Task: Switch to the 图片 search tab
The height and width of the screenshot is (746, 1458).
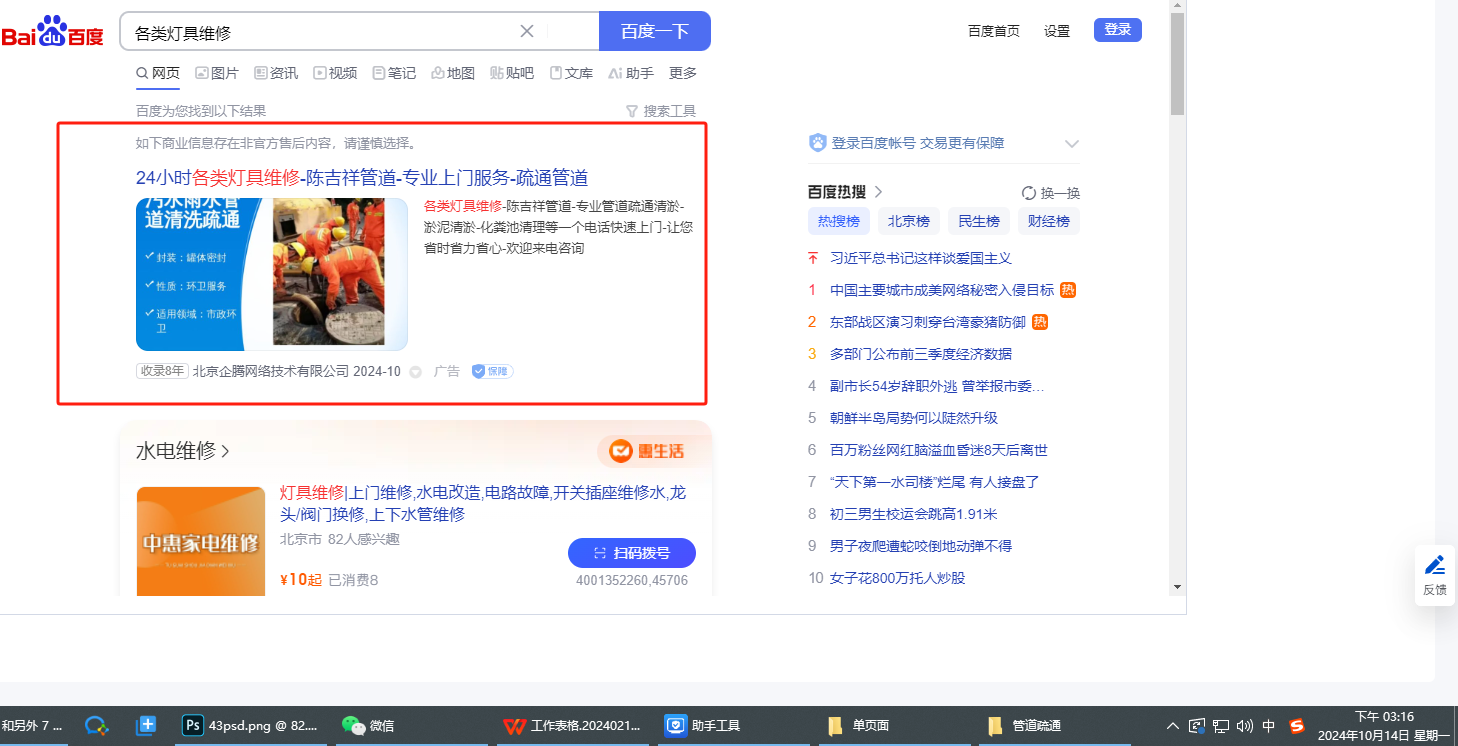Action: click(x=217, y=73)
